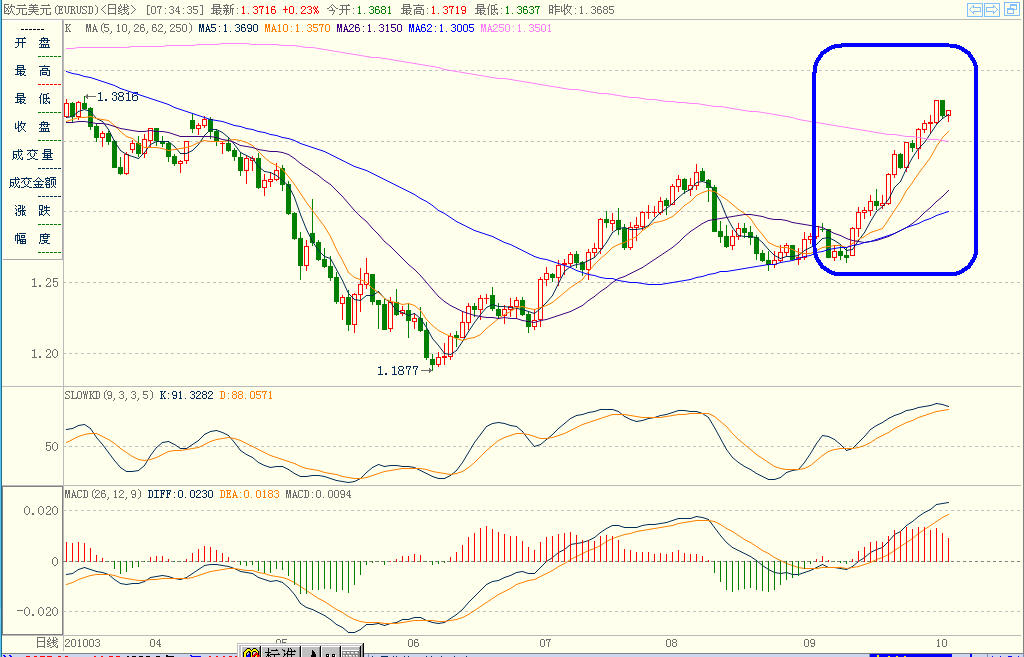The width and height of the screenshot is (1024, 657).
Task: Click the 10 month marker on date axis
Action: tap(941, 643)
